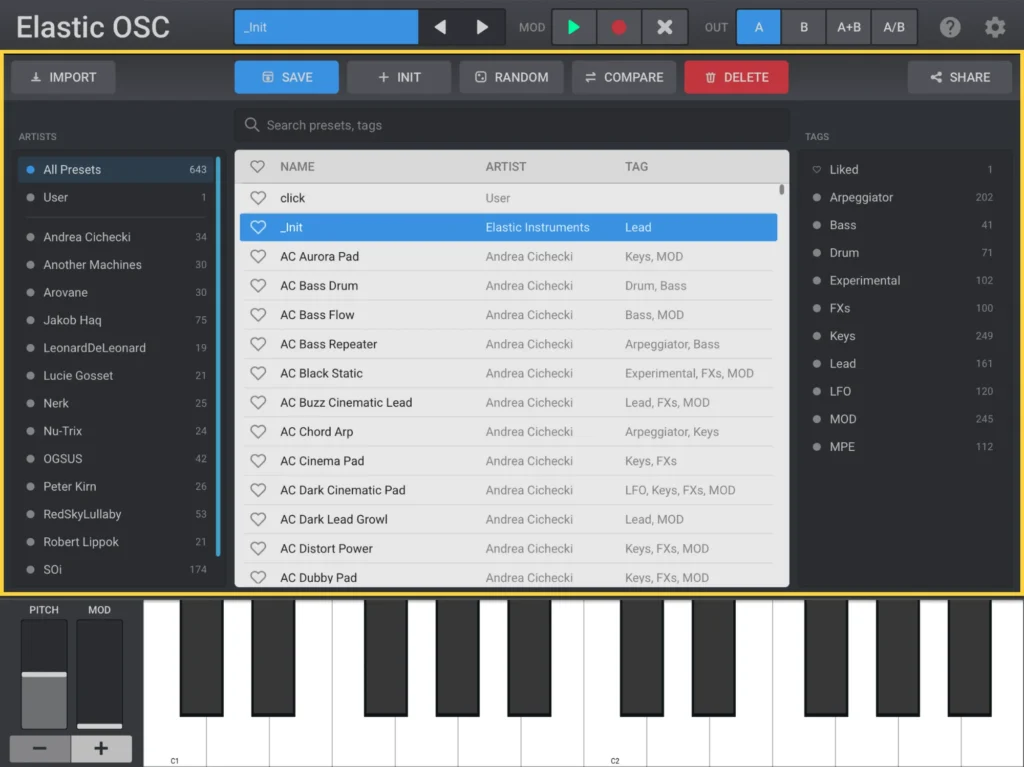Image resolution: width=1024 pixels, height=767 pixels.
Task: Like AC Distort Power heart icon
Action: pyautogui.click(x=258, y=548)
